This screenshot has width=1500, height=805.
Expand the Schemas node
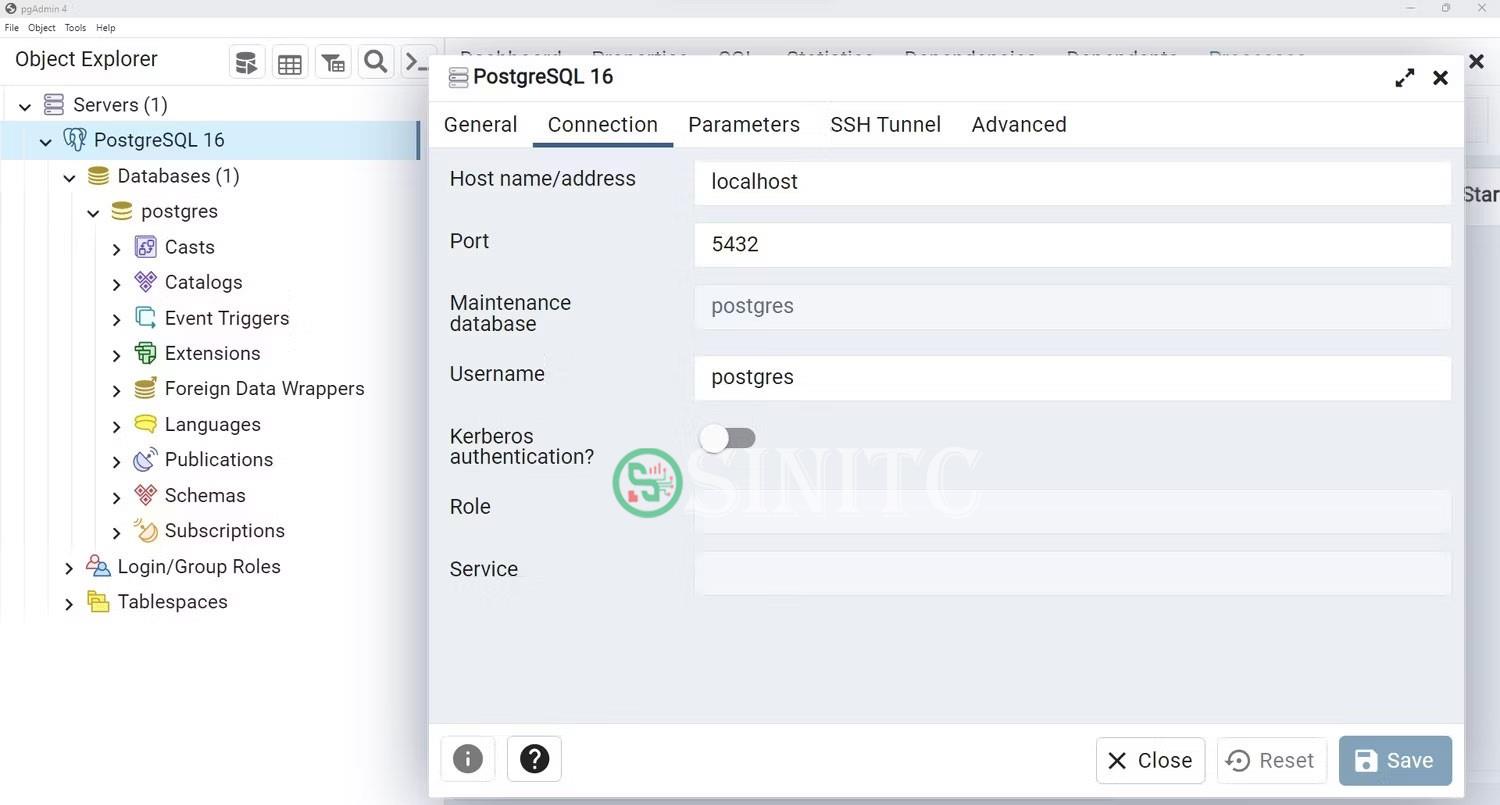117,497
